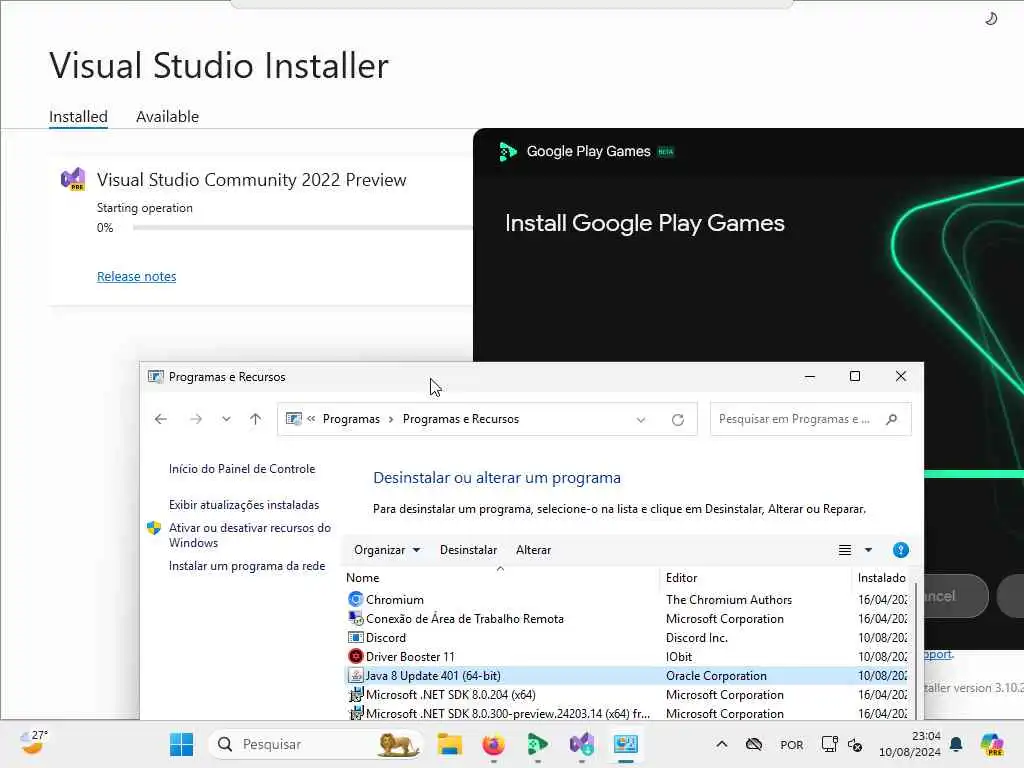Select the Driver Booster 11 row
This screenshot has width=1024, height=768.
click(x=627, y=656)
